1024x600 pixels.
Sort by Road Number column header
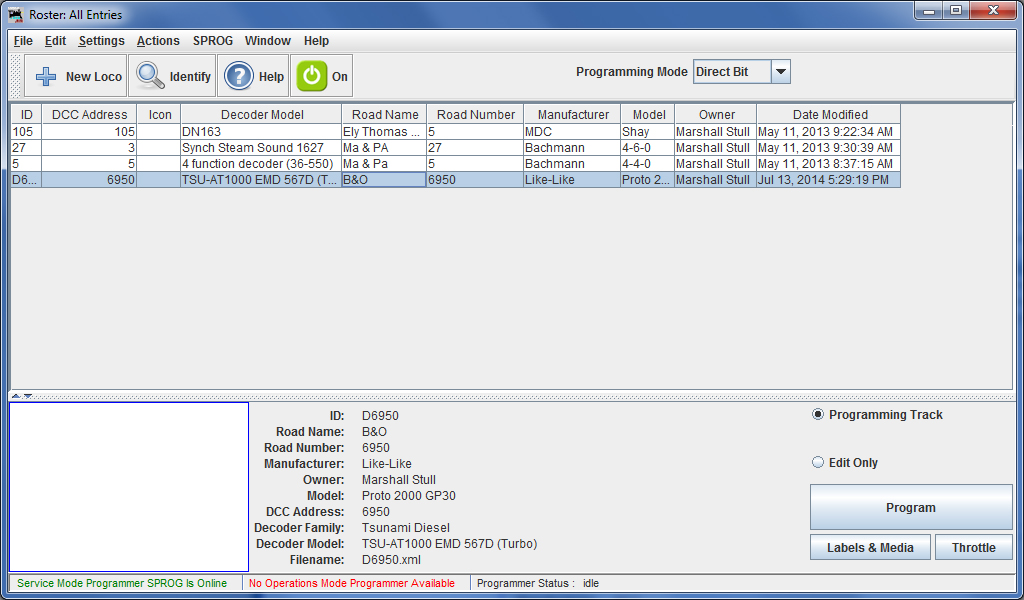point(475,114)
